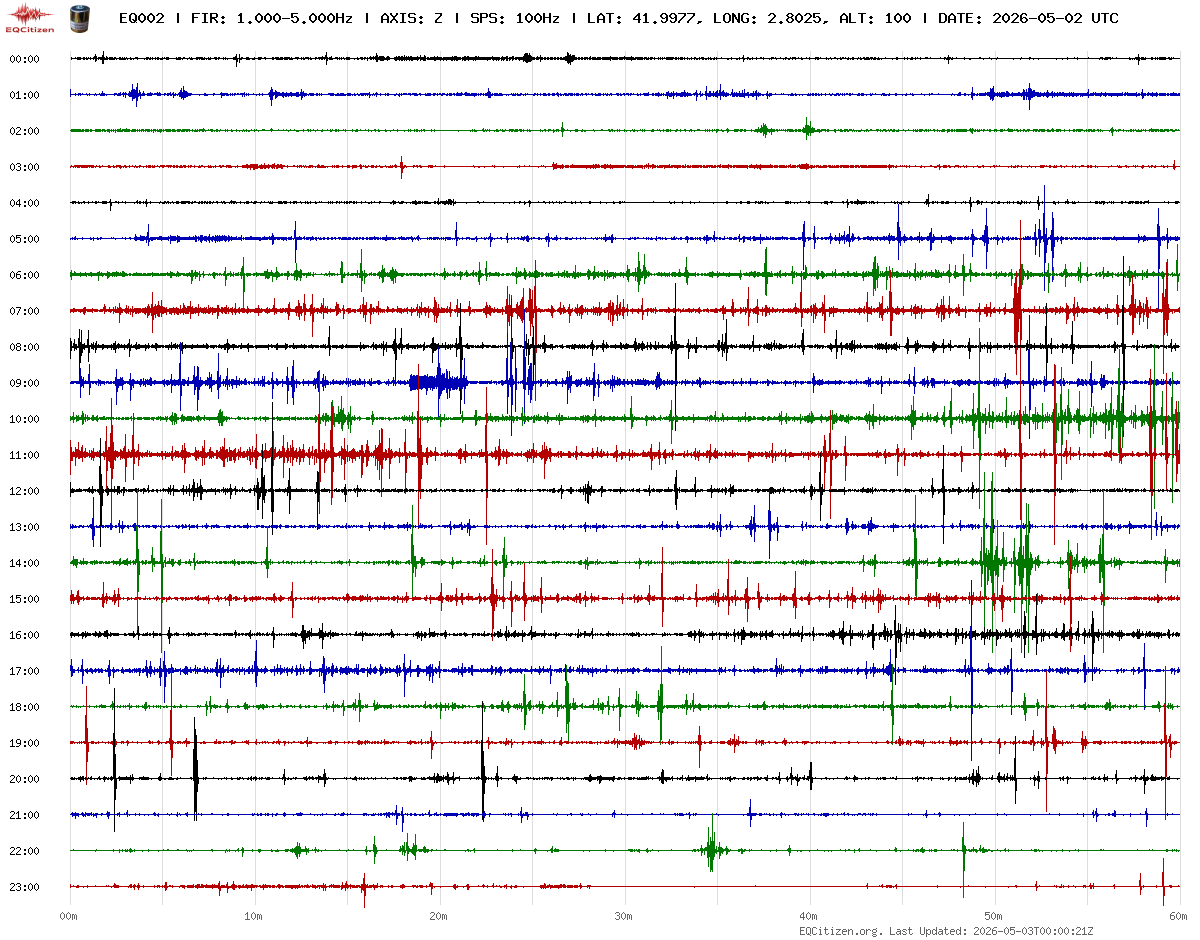Select the 14:00 hour trace label
The height and width of the screenshot is (940, 1200).
24,563
